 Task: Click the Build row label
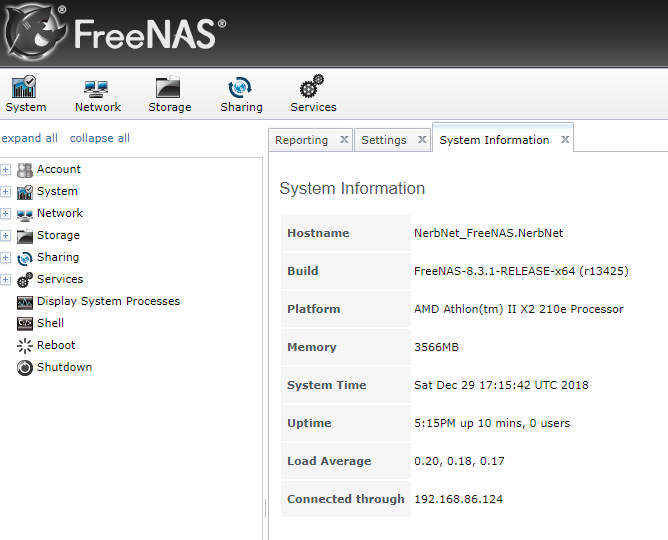[303, 271]
